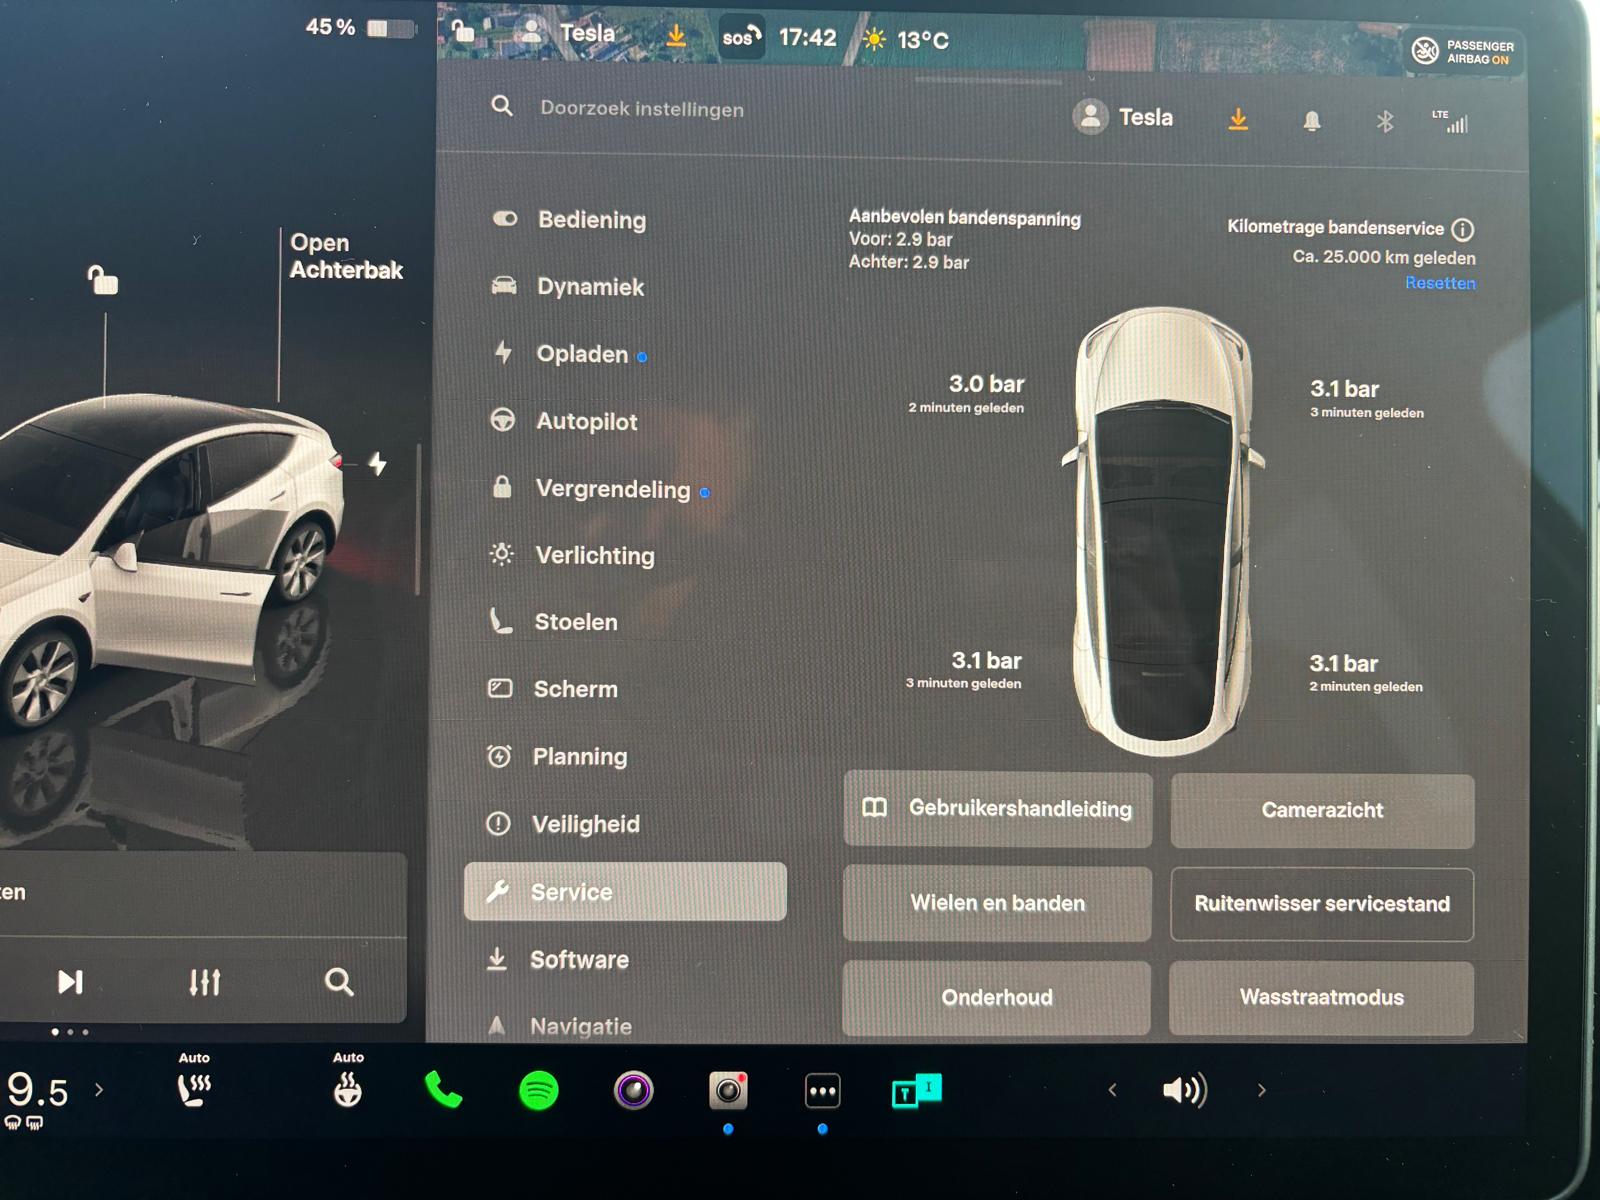Open Wielen en banden
The width and height of the screenshot is (1600, 1200).
tap(997, 903)
